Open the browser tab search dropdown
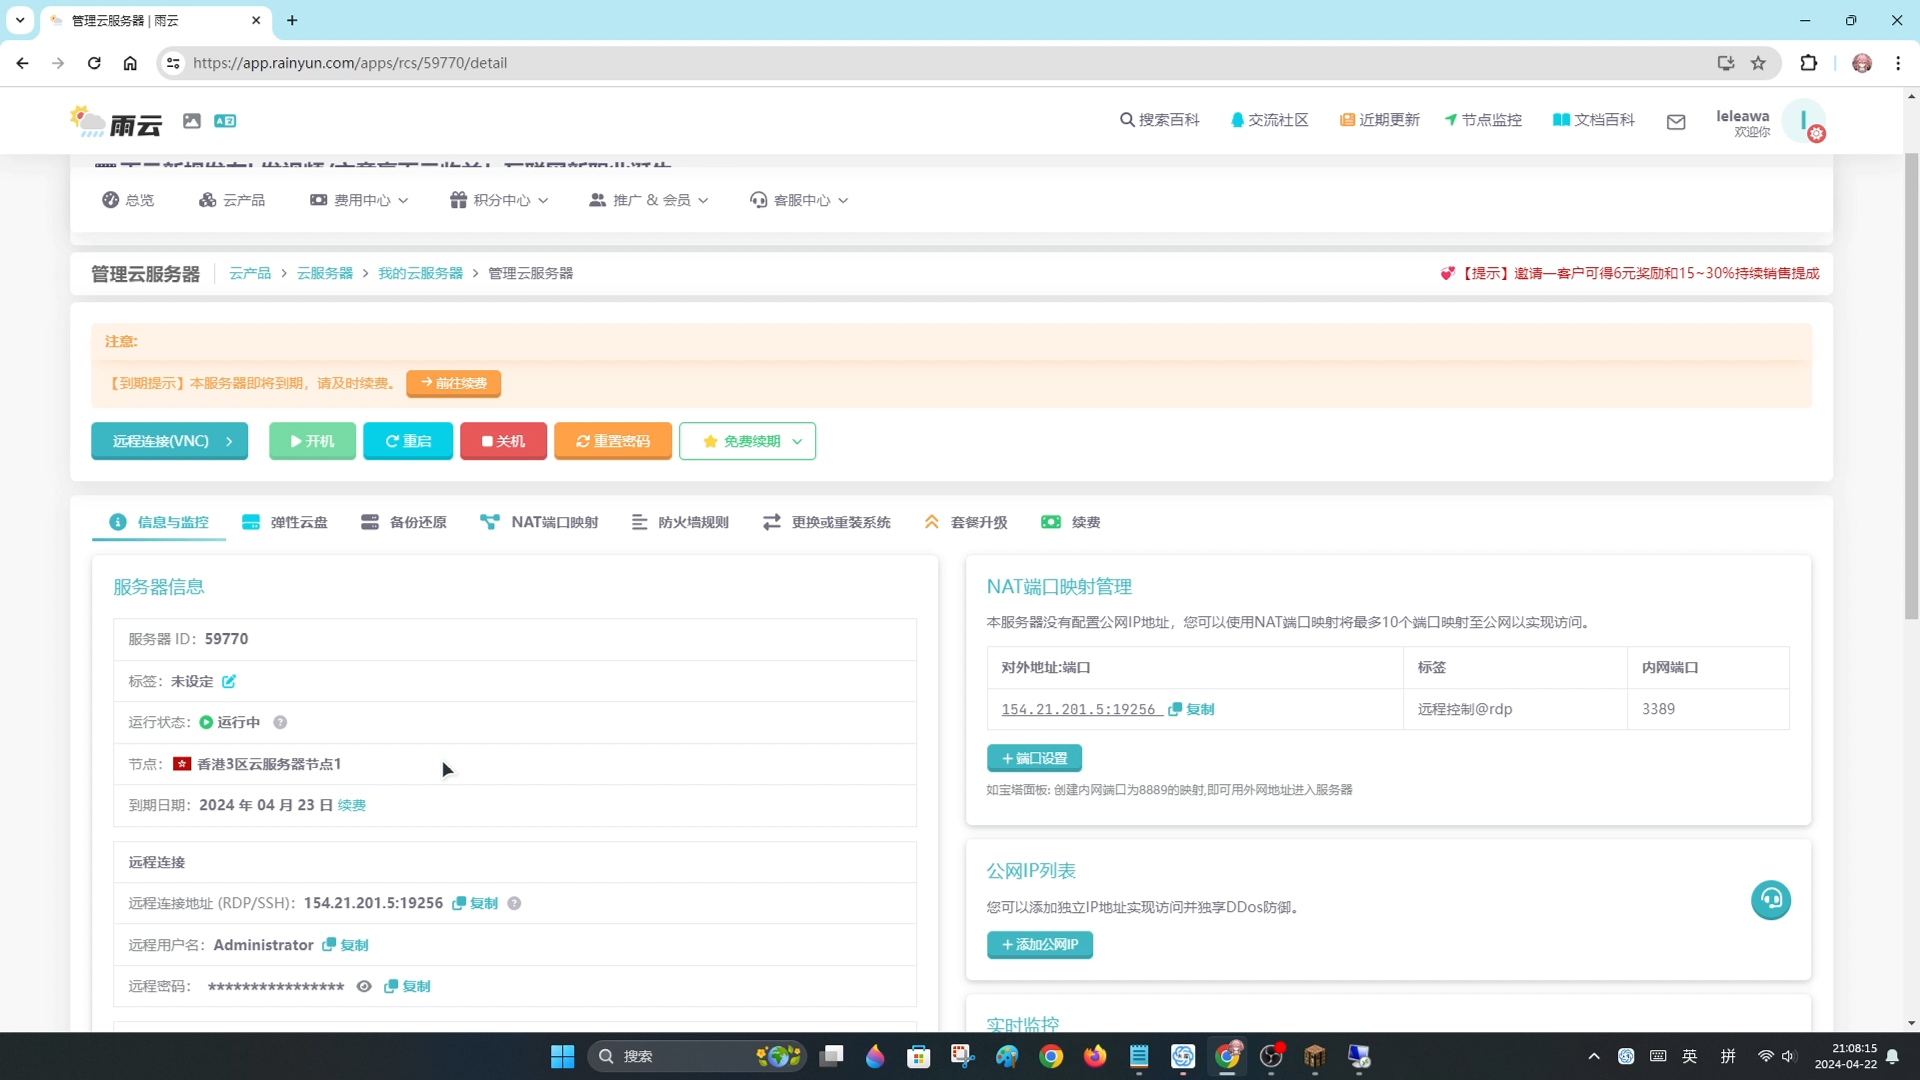Viewport: 1920px width, 1080px height. (20, 20)
